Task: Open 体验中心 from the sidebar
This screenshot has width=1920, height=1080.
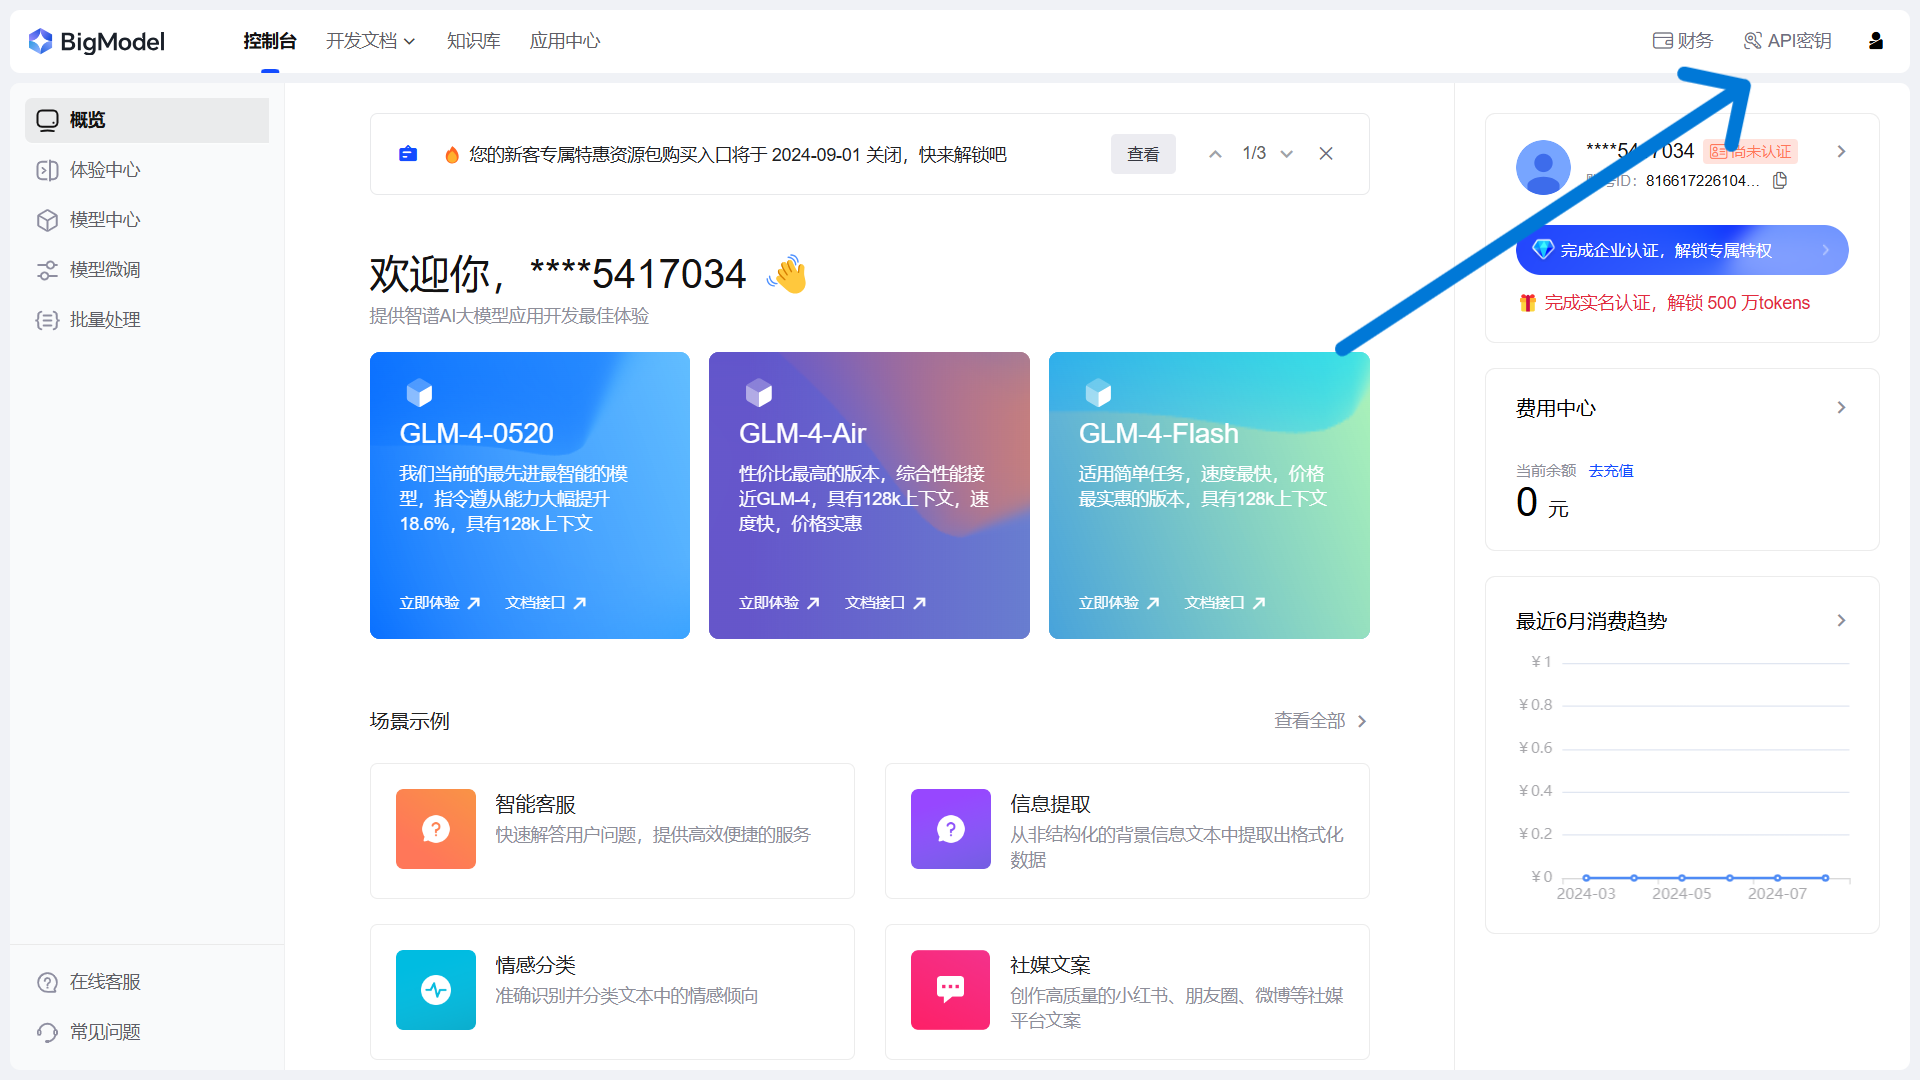Action: coord(147,170)
